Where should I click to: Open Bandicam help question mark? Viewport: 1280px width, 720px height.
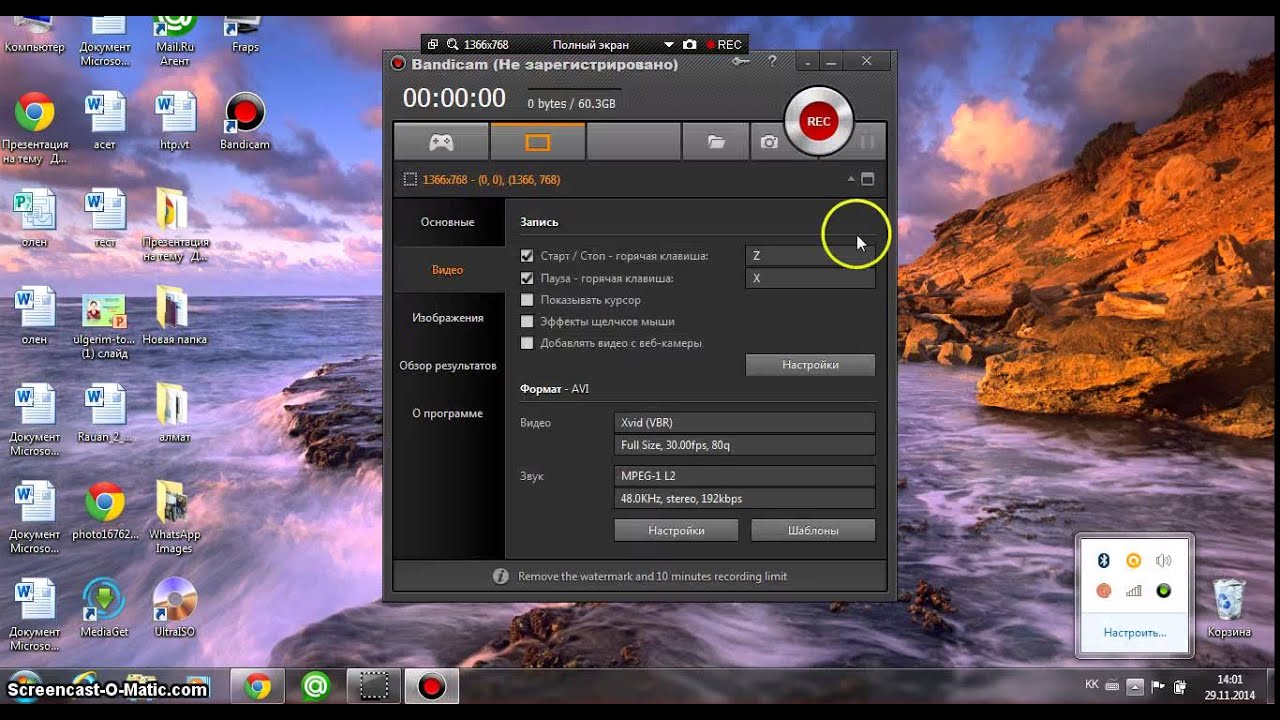(772, 61)
